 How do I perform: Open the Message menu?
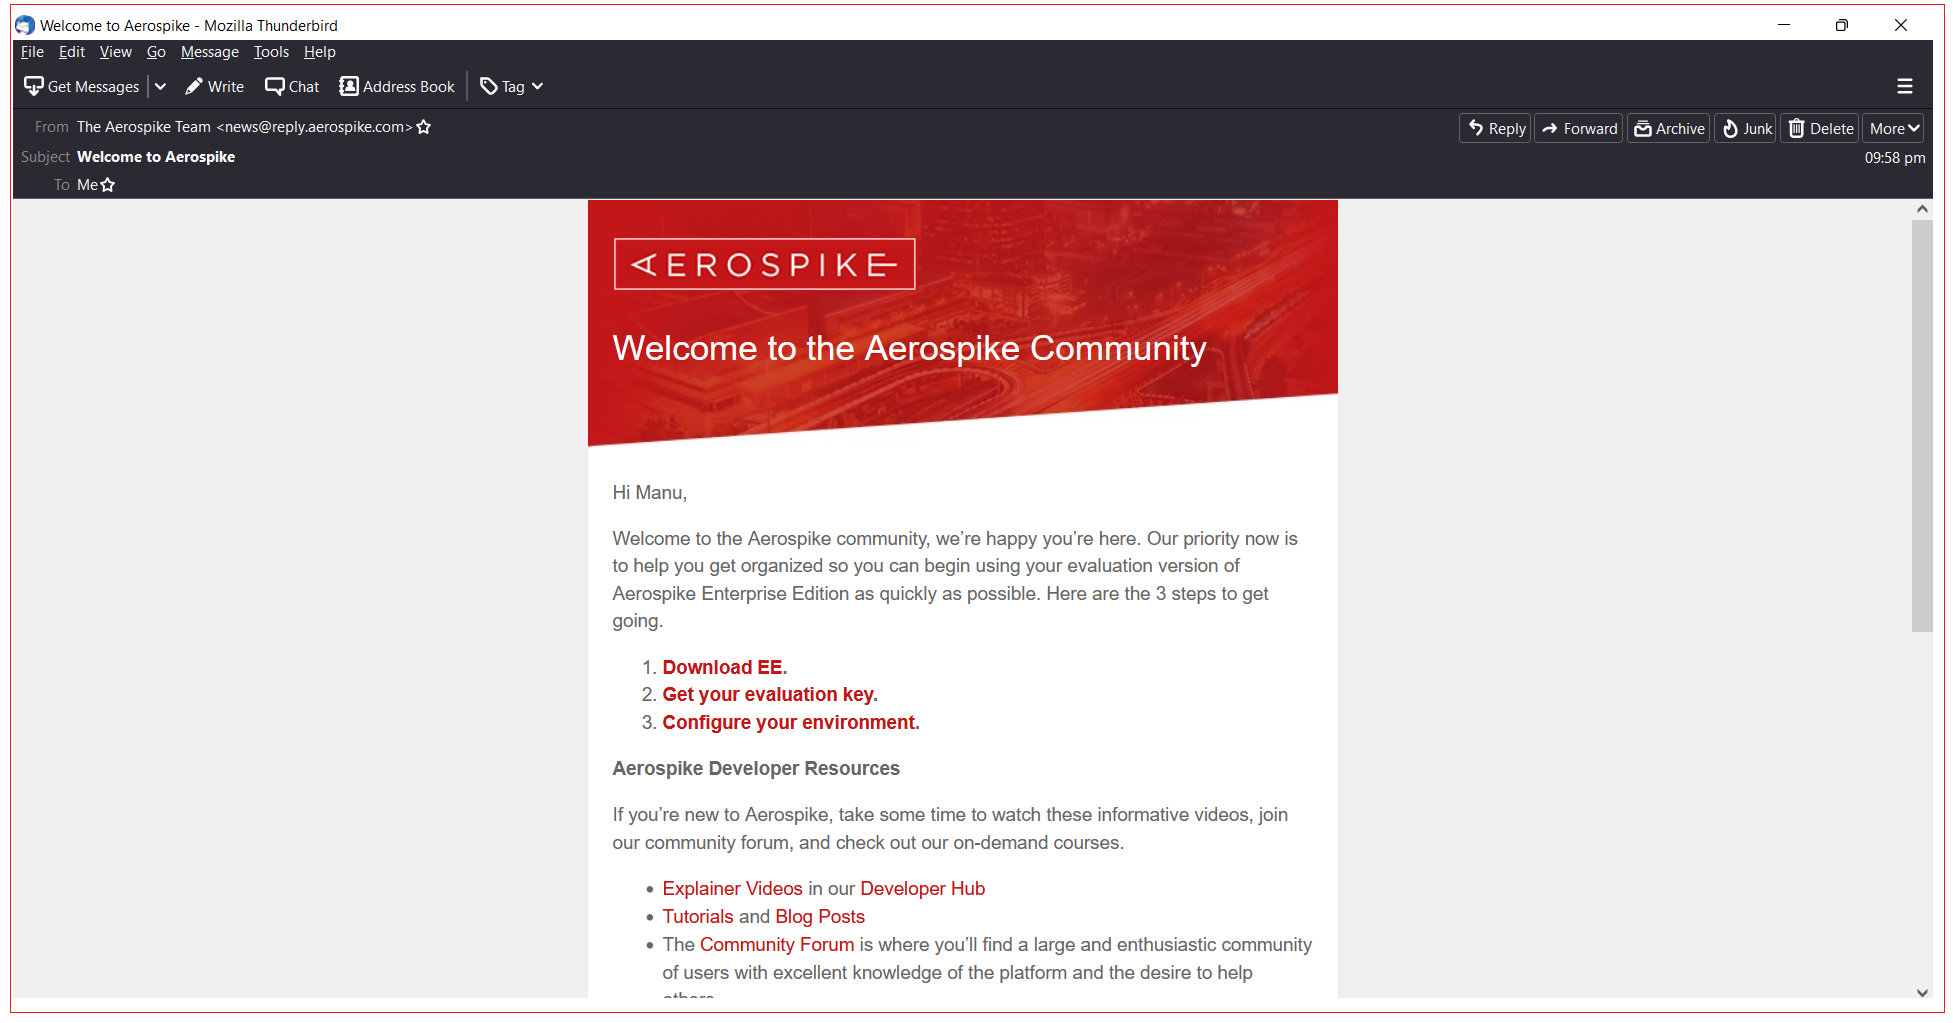(x=210, y=52)
